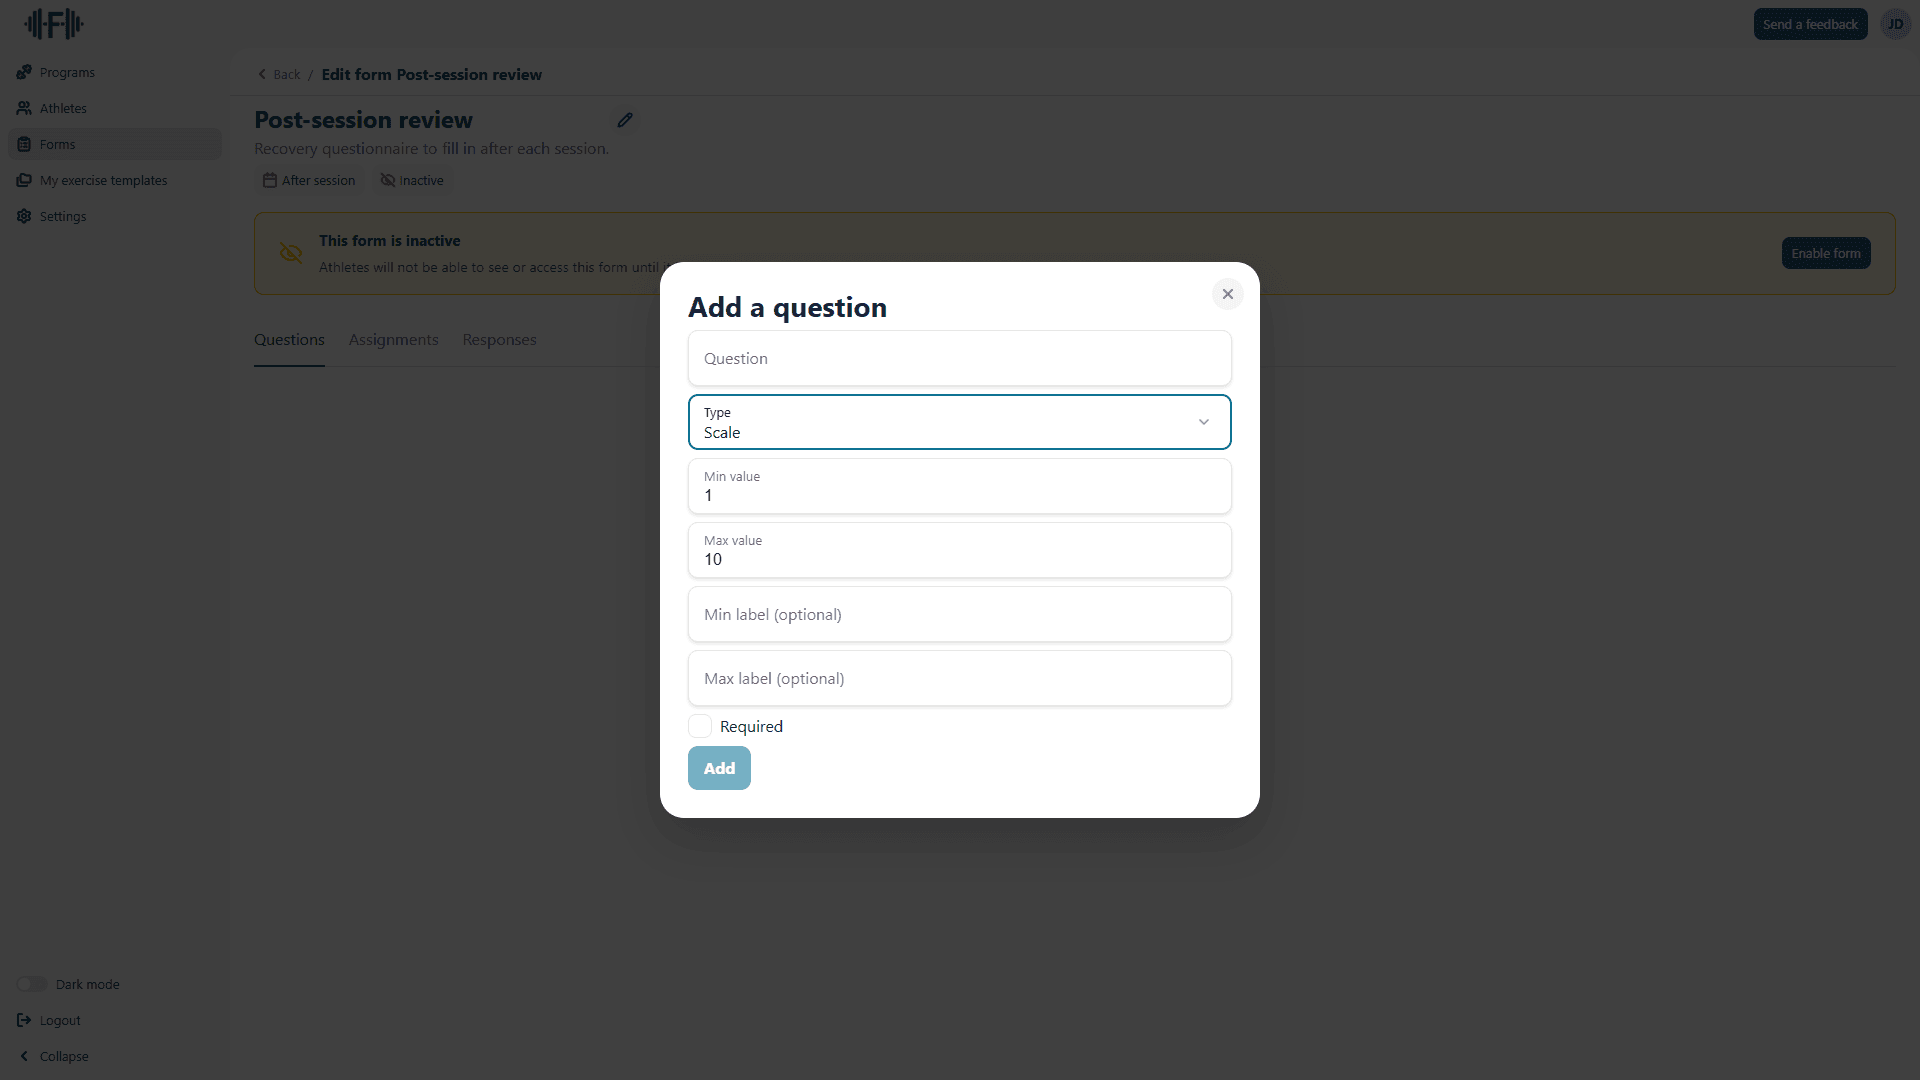Click the My exercise templates icon

pos(24,180)
